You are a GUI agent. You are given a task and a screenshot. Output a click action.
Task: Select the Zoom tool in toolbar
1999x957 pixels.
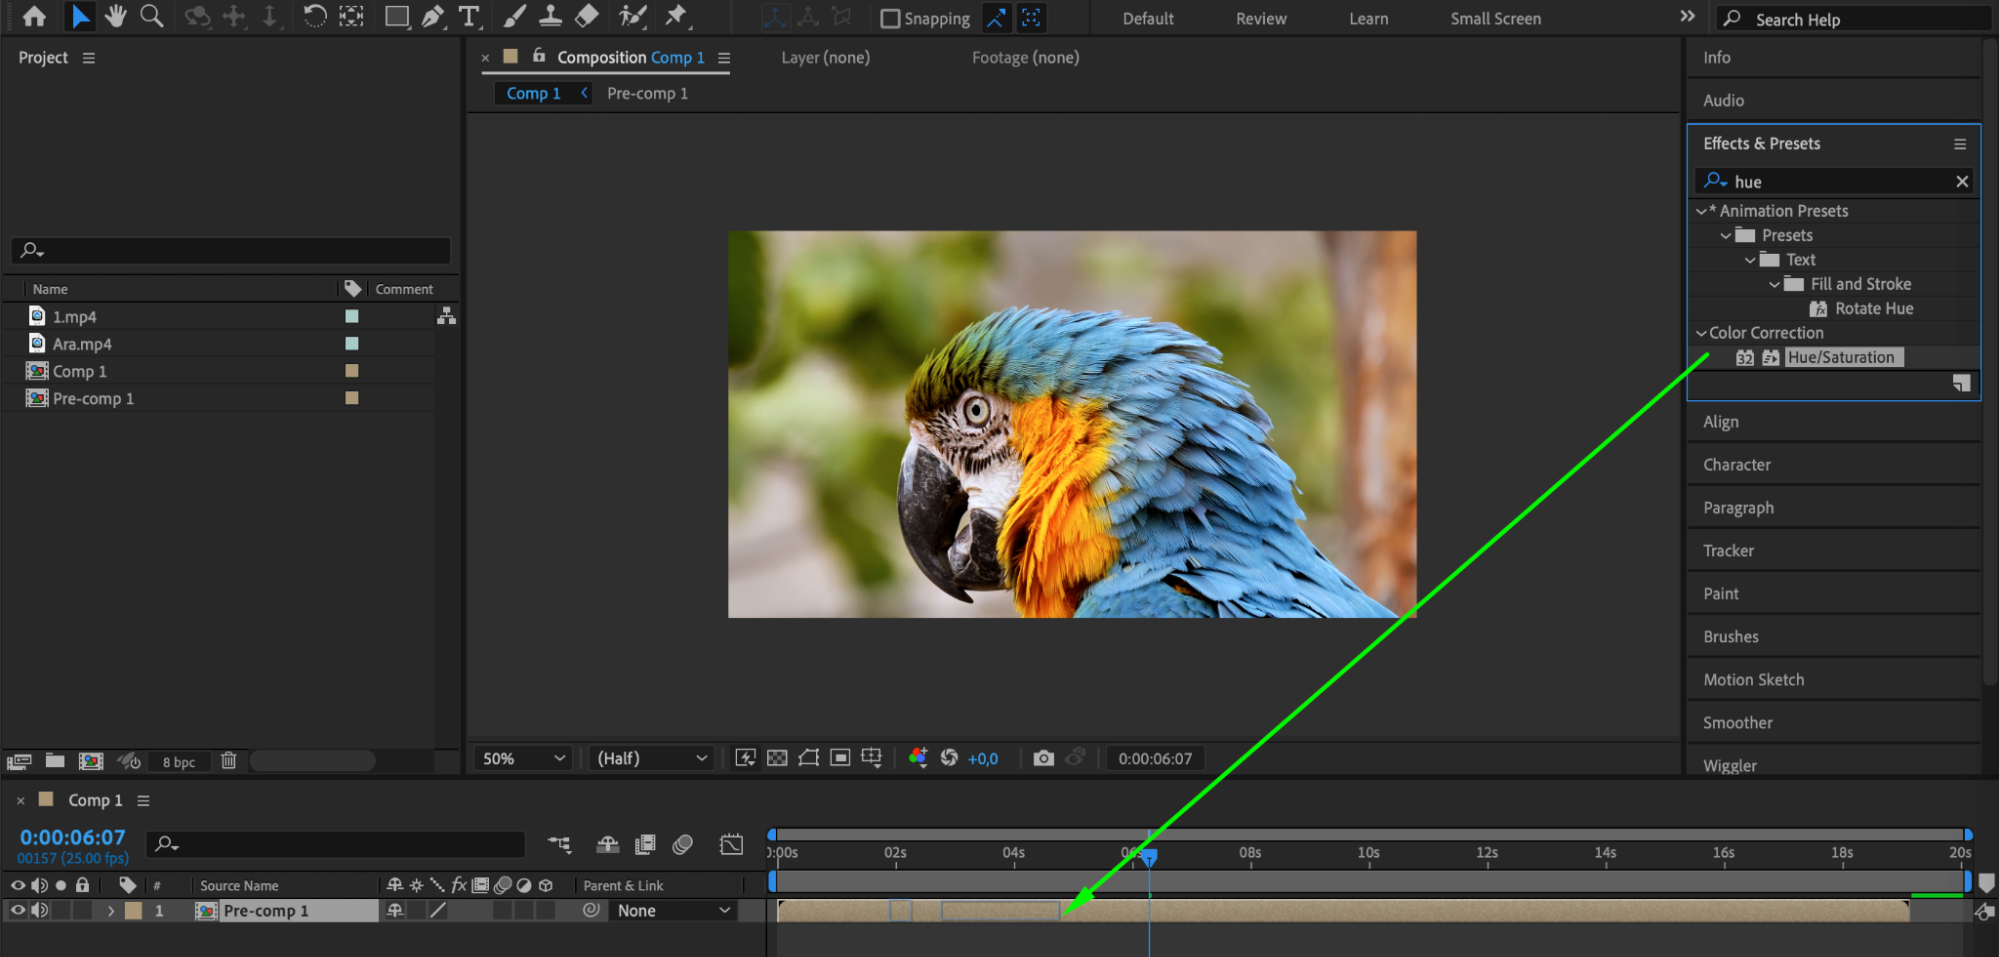coord(151,16)
